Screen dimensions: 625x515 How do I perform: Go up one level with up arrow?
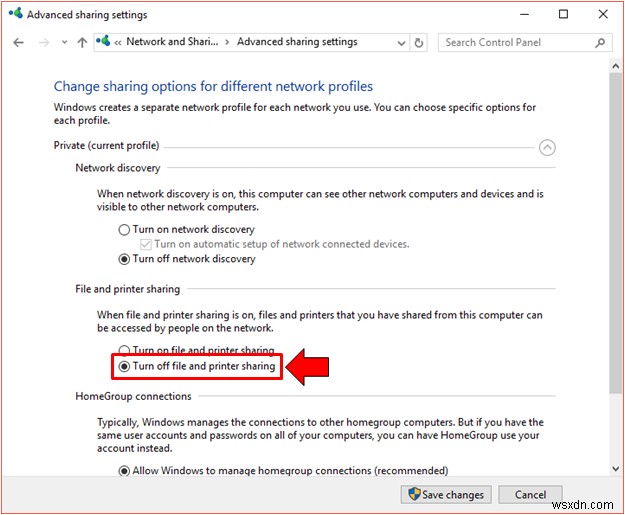click(82, 42)
